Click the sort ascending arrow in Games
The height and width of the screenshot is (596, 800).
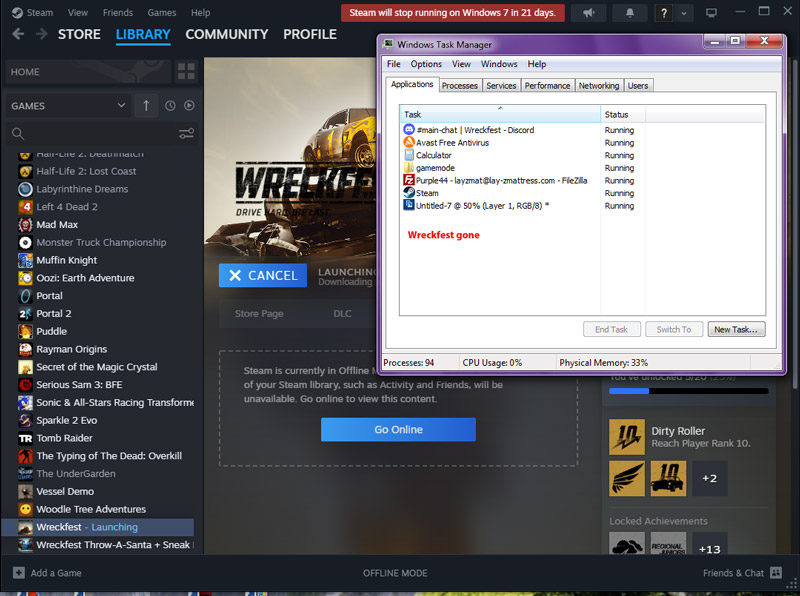pyautogui.click(x=146, y=106)
